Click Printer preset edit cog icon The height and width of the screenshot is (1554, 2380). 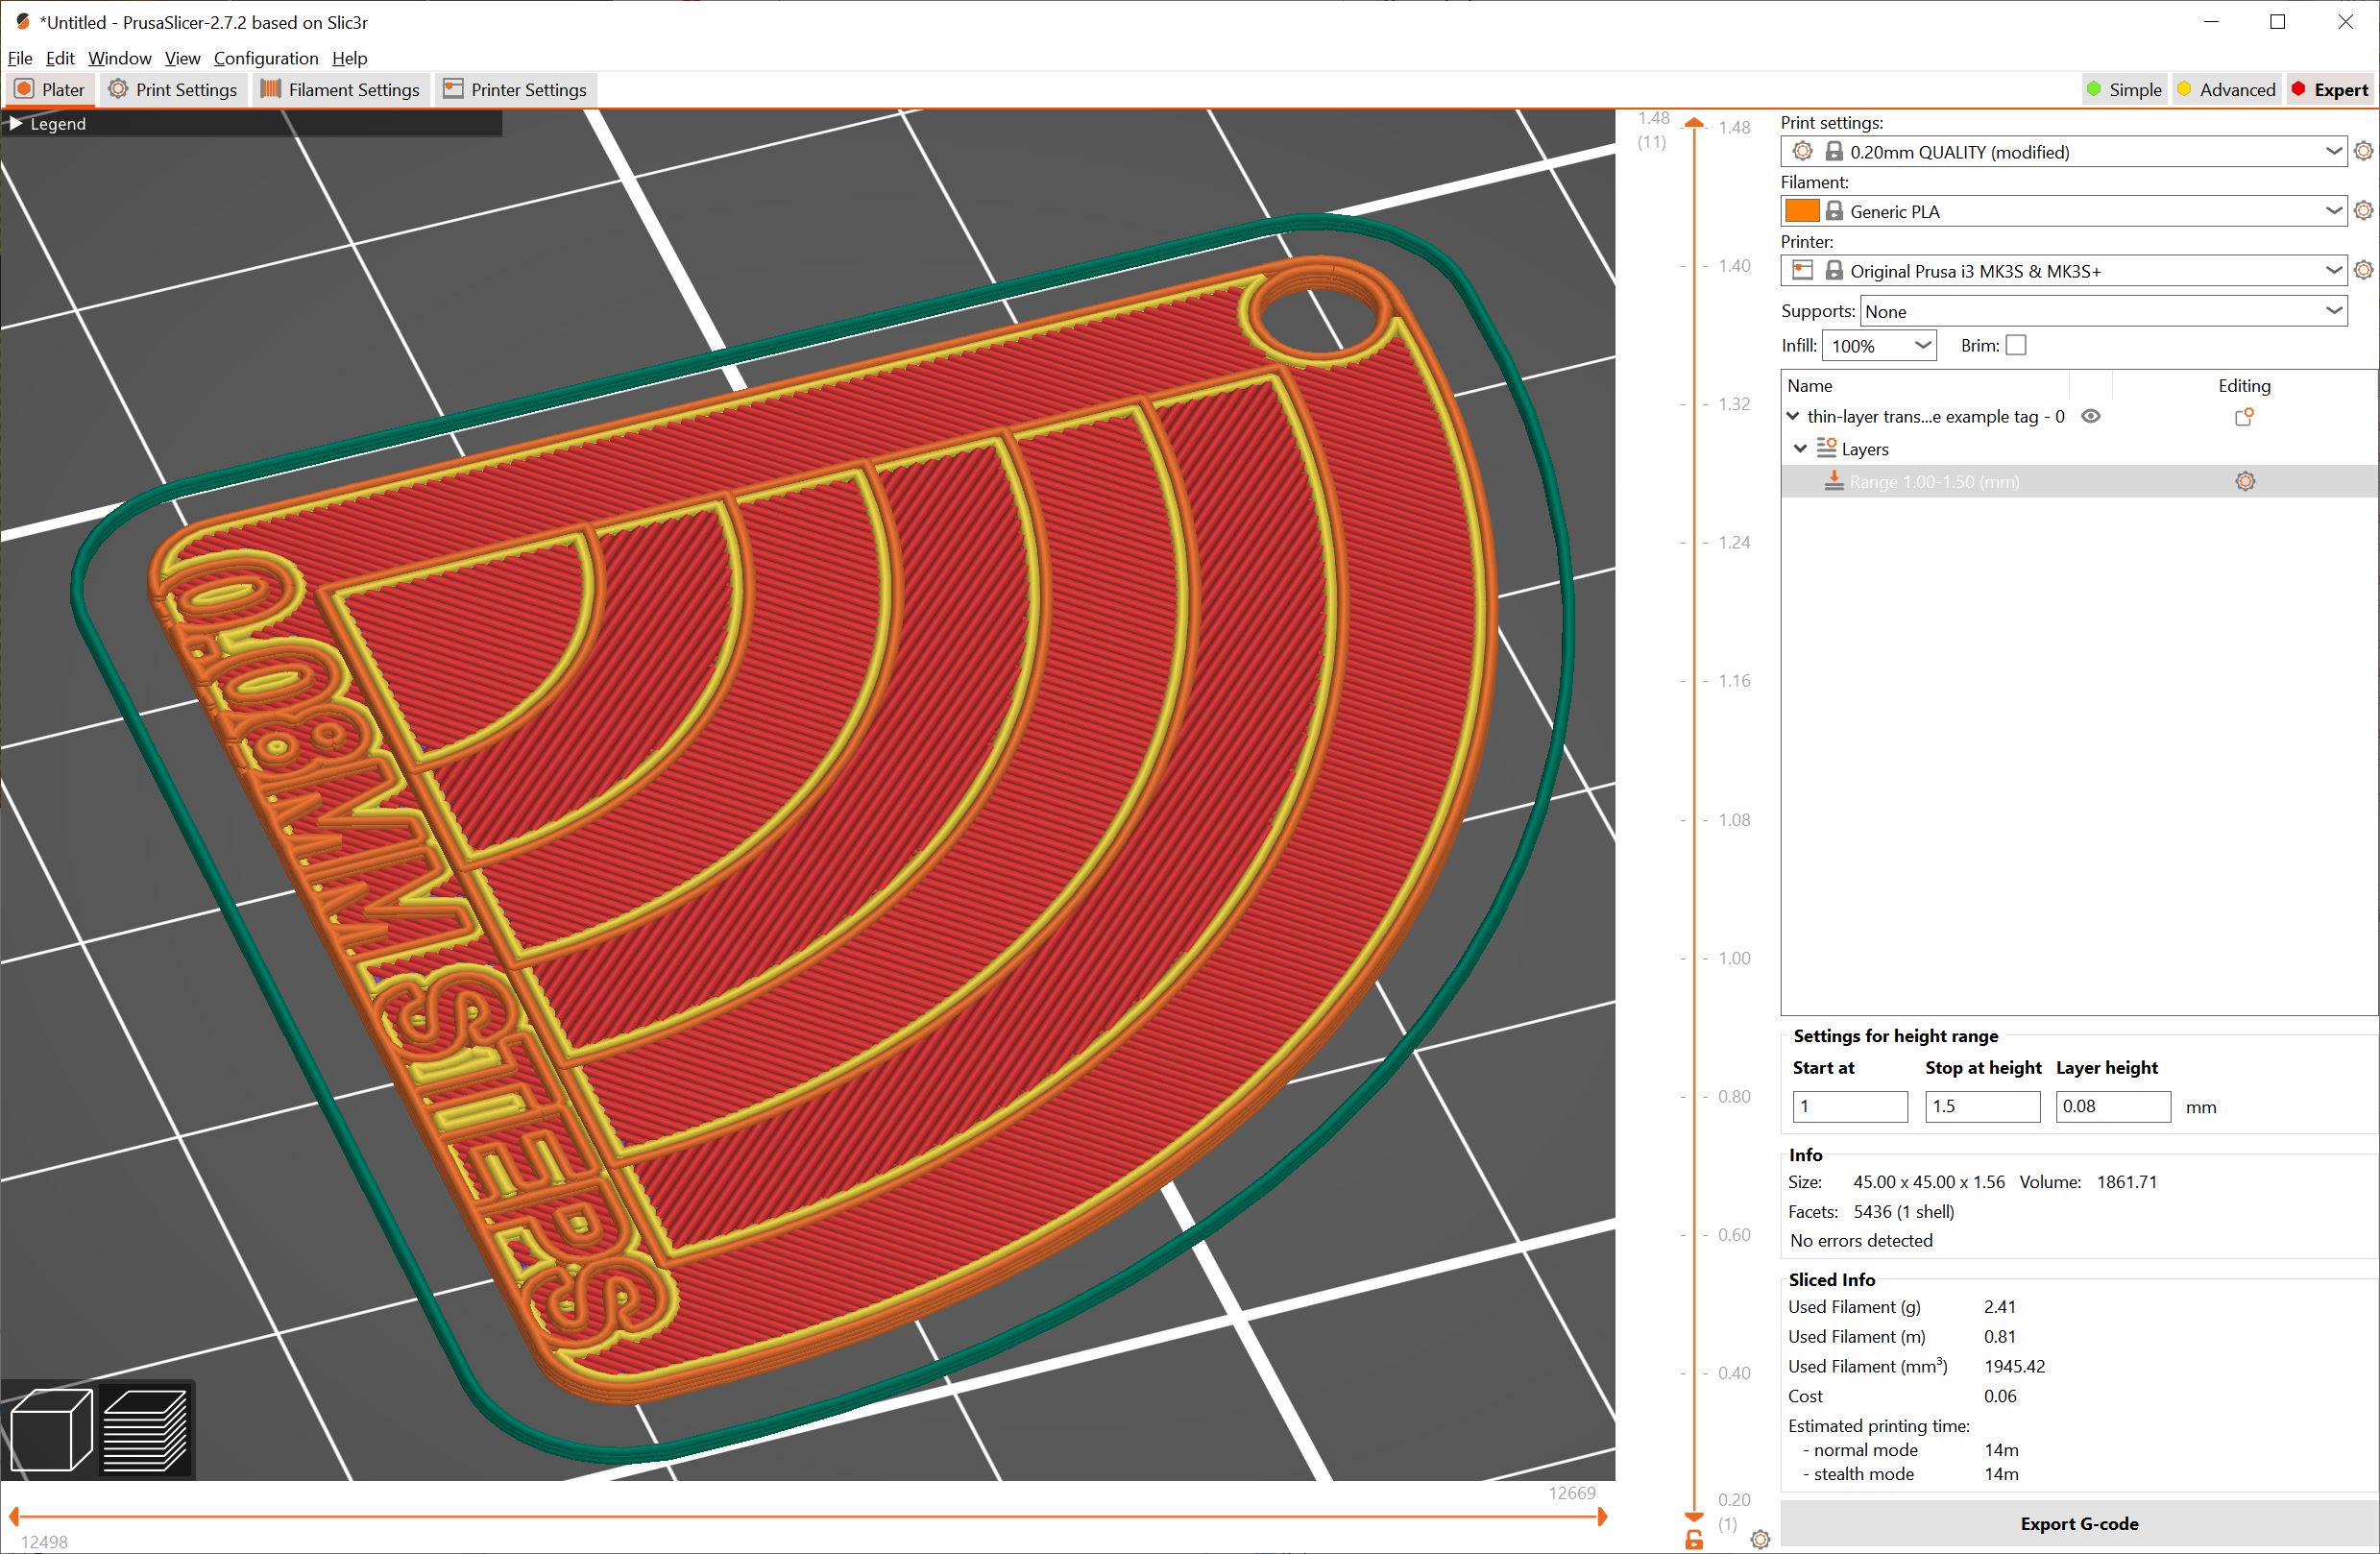click(x=2363, y=270)
